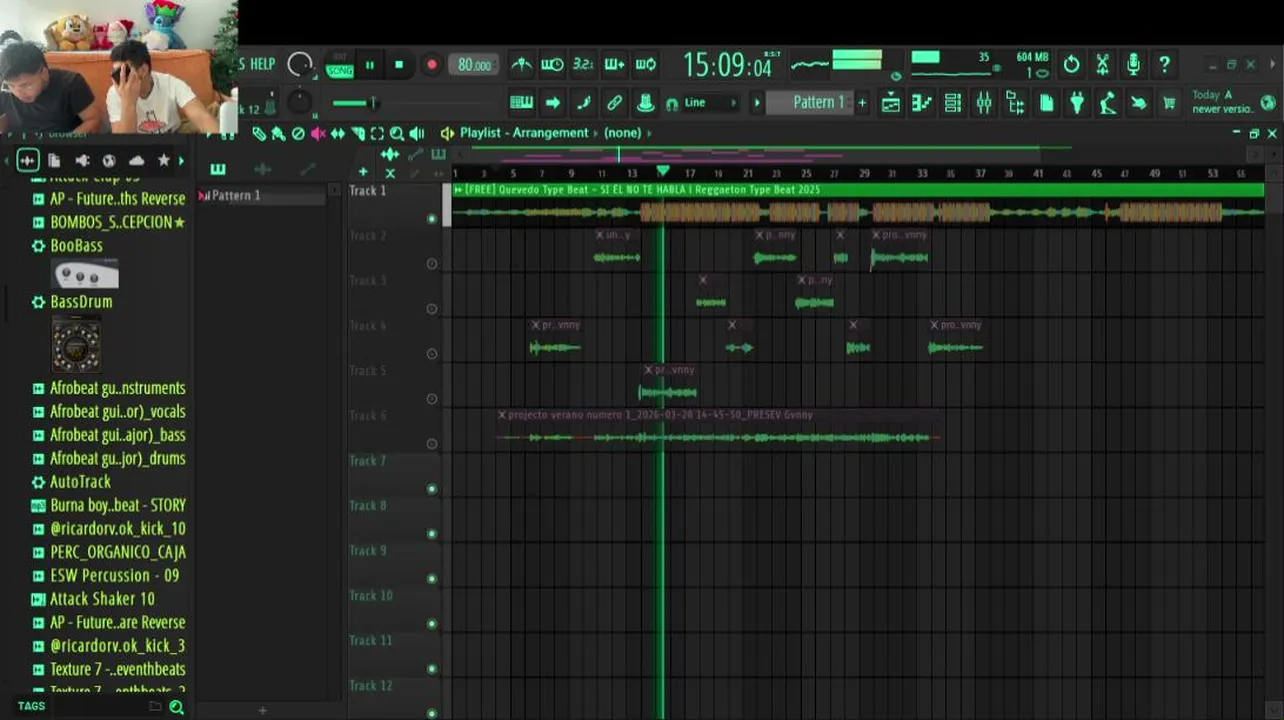1284x720 pixels.
Task: Open the (none) arrangement pattern dropdown
Action: 623,133
